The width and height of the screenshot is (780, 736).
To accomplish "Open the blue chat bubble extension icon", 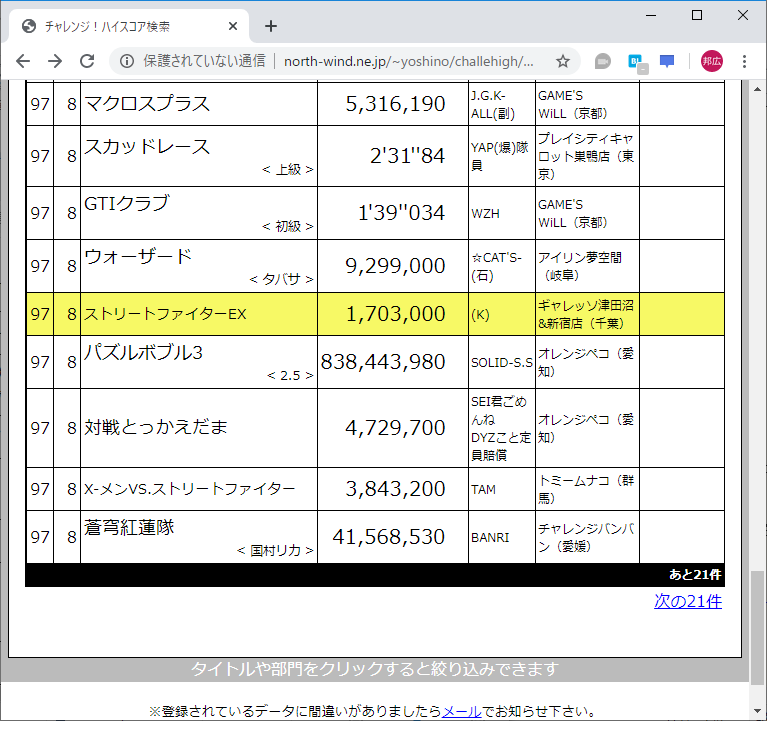I will click(x=667, y=61).
